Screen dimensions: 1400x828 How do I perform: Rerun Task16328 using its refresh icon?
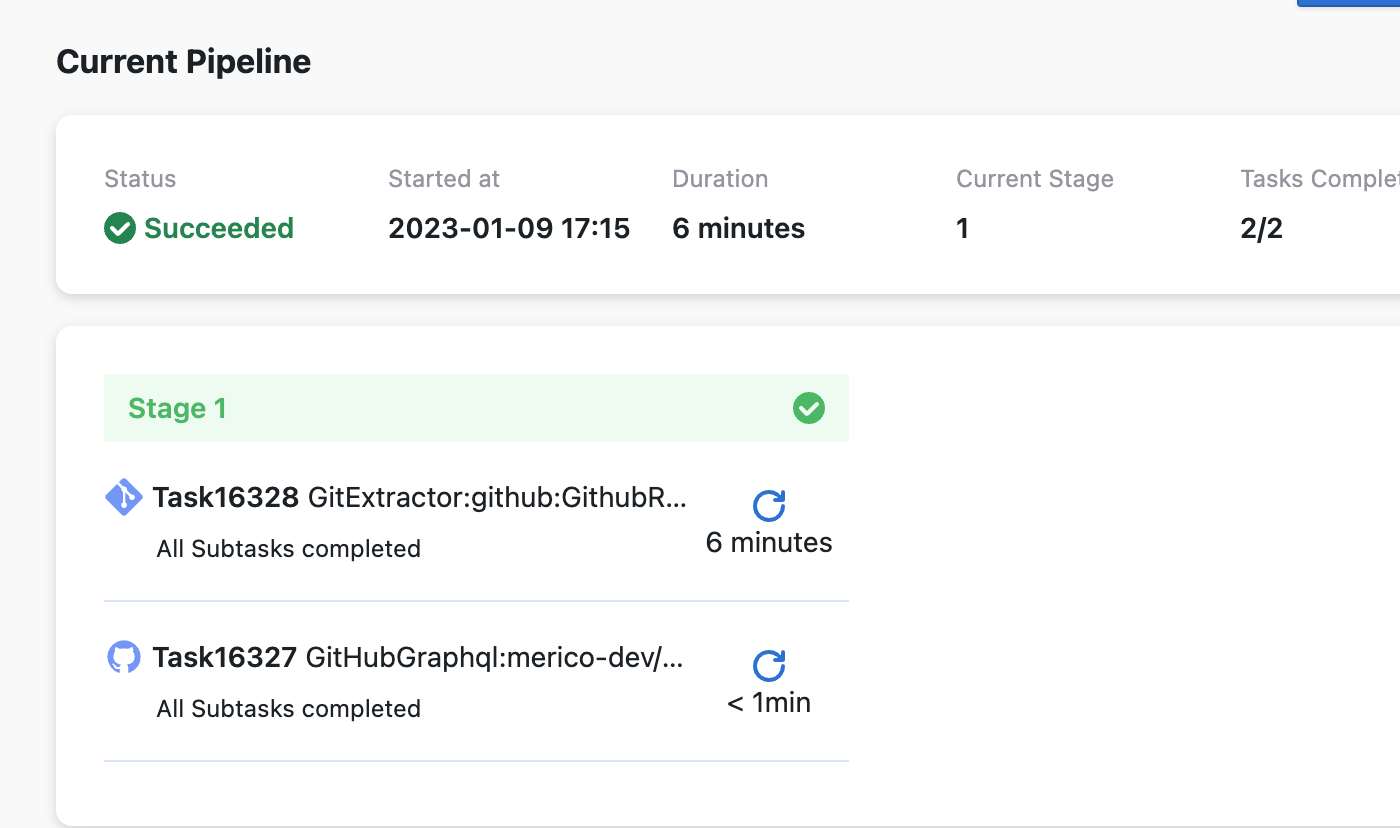click(768, 506)
